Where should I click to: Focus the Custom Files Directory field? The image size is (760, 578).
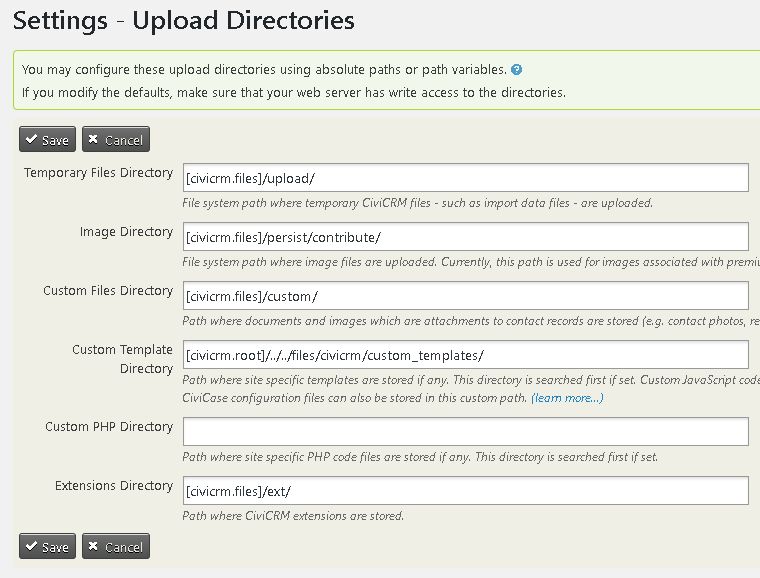(x=466, y=296)
